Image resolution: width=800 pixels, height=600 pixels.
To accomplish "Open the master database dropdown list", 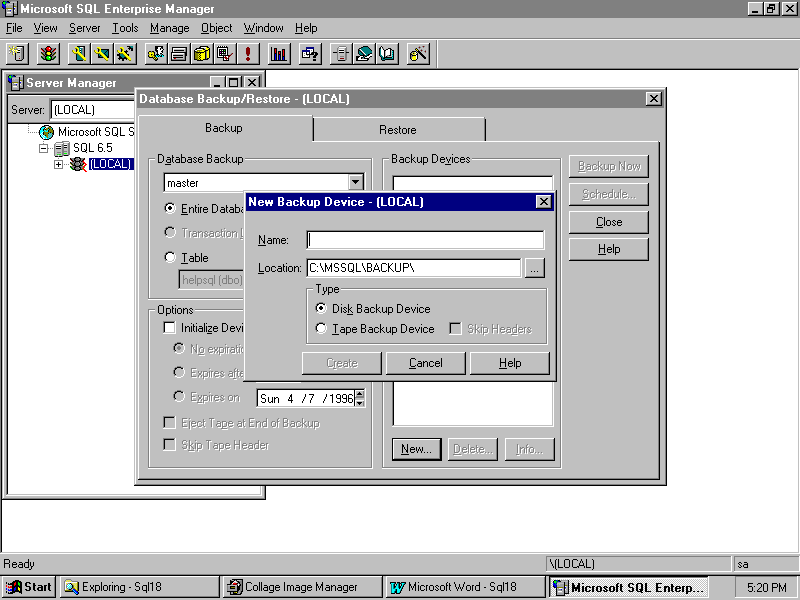I will (x=355, y=183).
